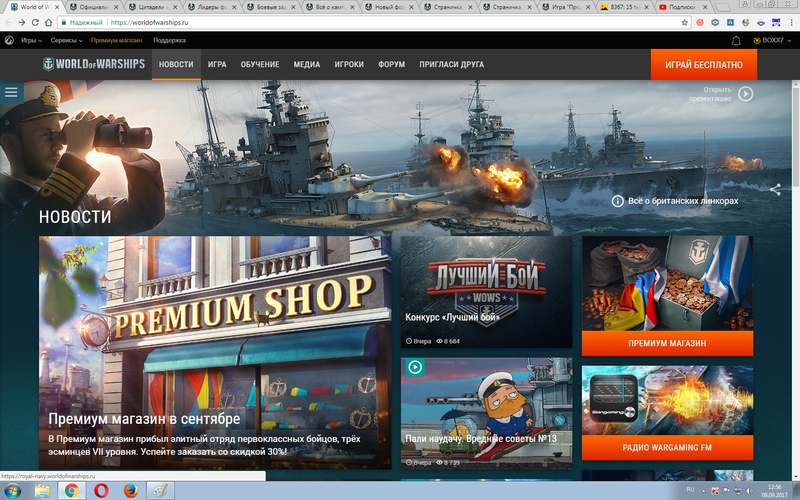Open Премиум магазин link in top bar

[x=116, y=40]
